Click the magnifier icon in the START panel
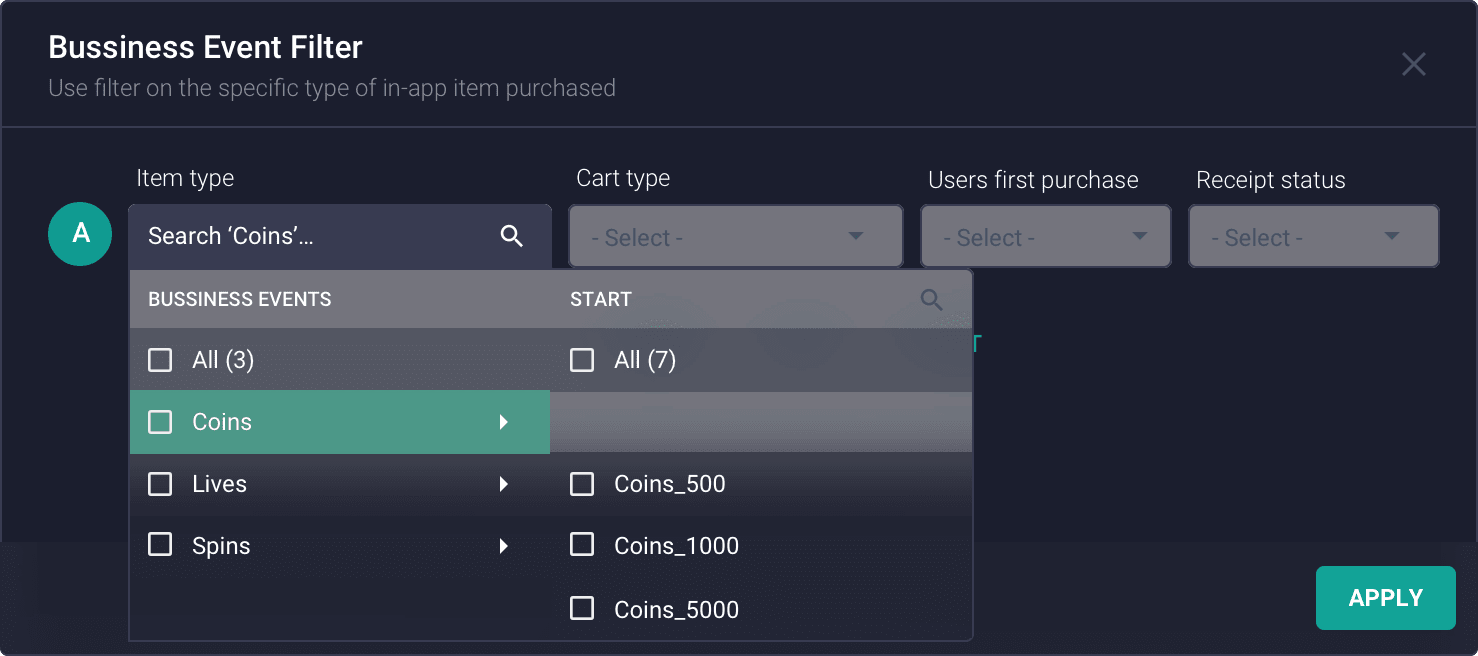 pyautogui.click(x=931, y=299)
